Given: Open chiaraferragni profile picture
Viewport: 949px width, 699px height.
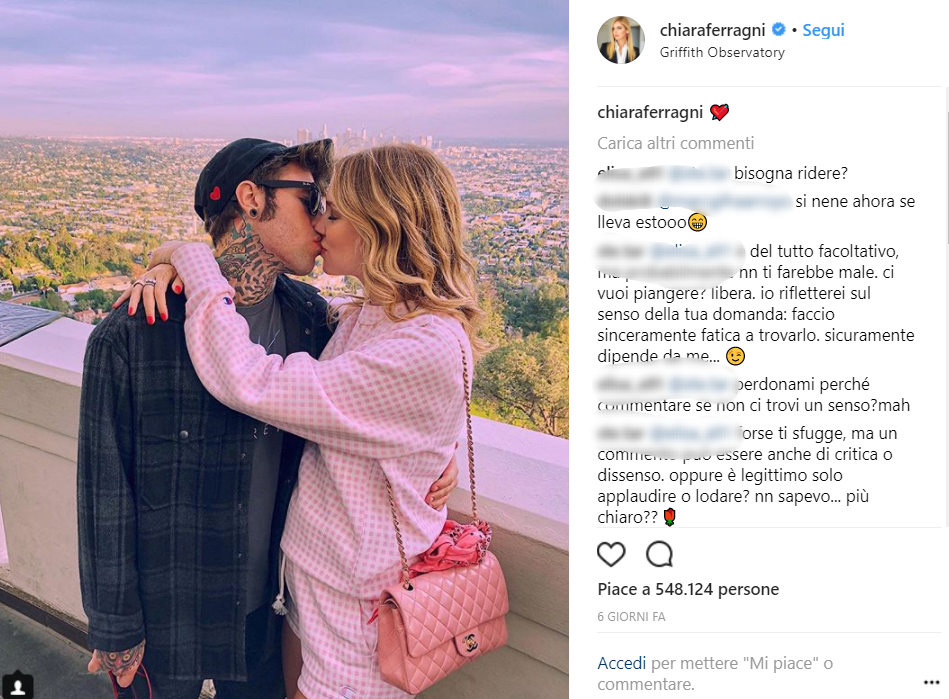Looking at the screenshot, I should click(621, 40).
